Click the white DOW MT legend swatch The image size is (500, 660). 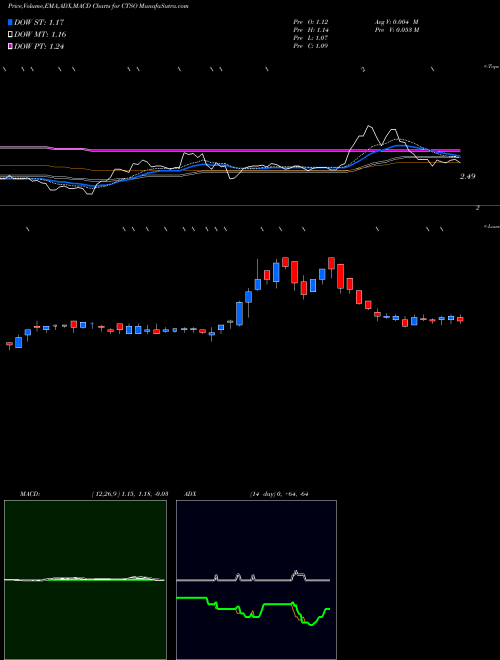point(11,35)
